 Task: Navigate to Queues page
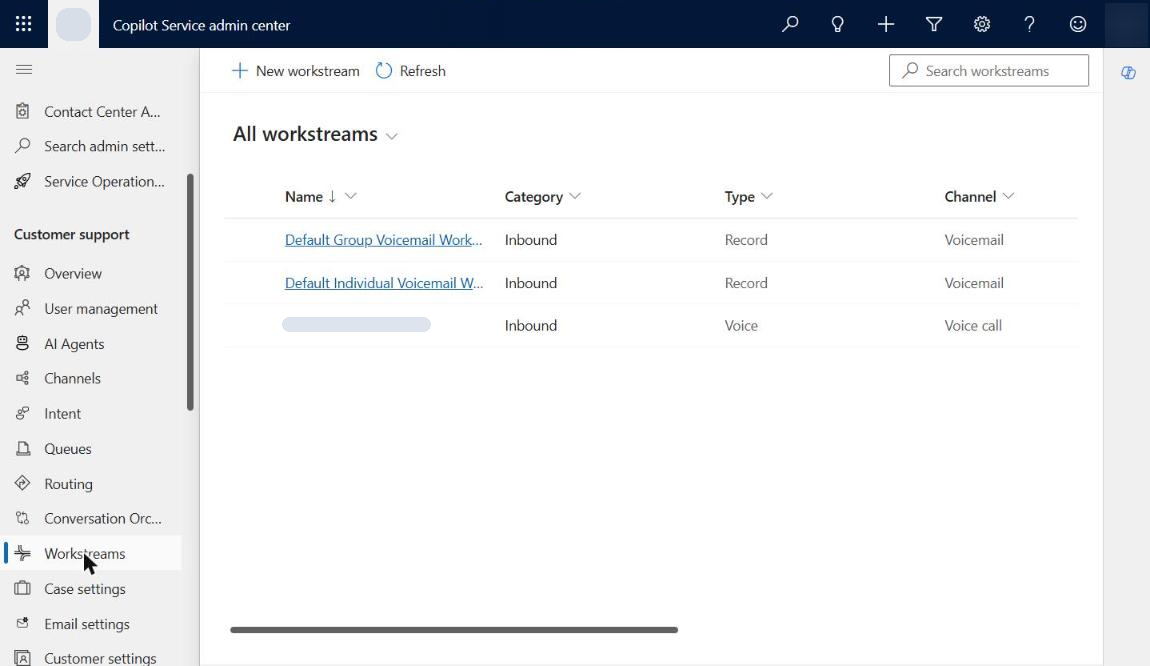(67, 449)
